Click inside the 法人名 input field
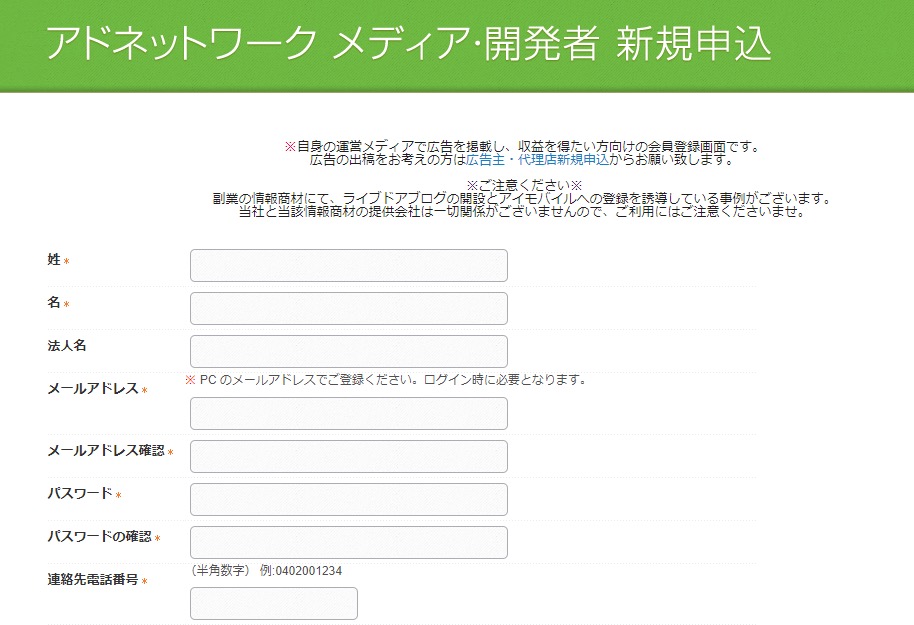This screenshot has width=914, height=625. tap(348, 351)
